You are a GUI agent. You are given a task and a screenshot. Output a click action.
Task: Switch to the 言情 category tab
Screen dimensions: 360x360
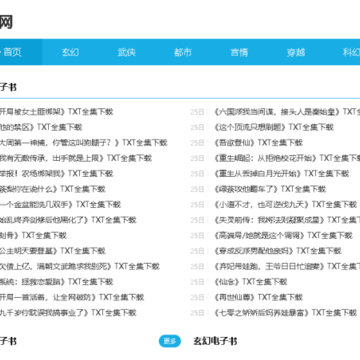pos(239,52)
